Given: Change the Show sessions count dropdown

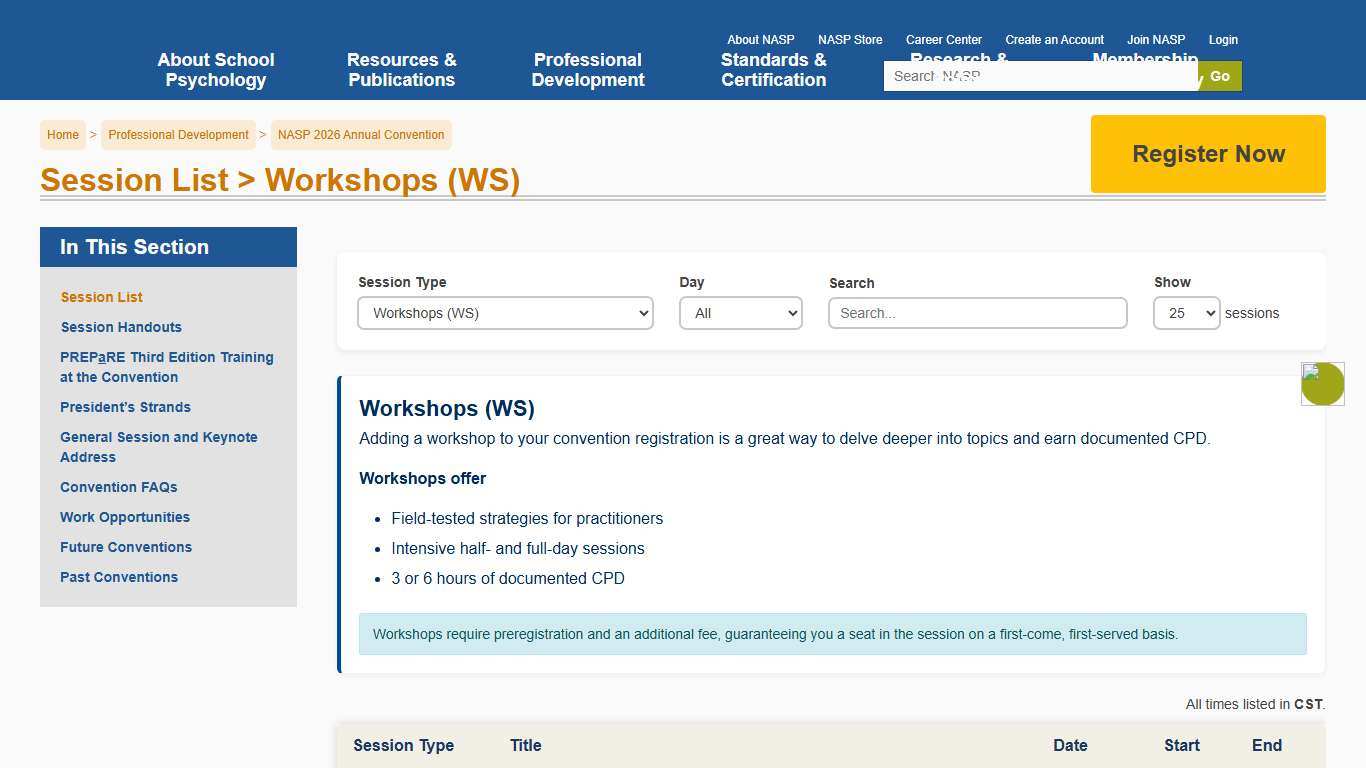Looking at the screenshot, I should coord(1185,313).
